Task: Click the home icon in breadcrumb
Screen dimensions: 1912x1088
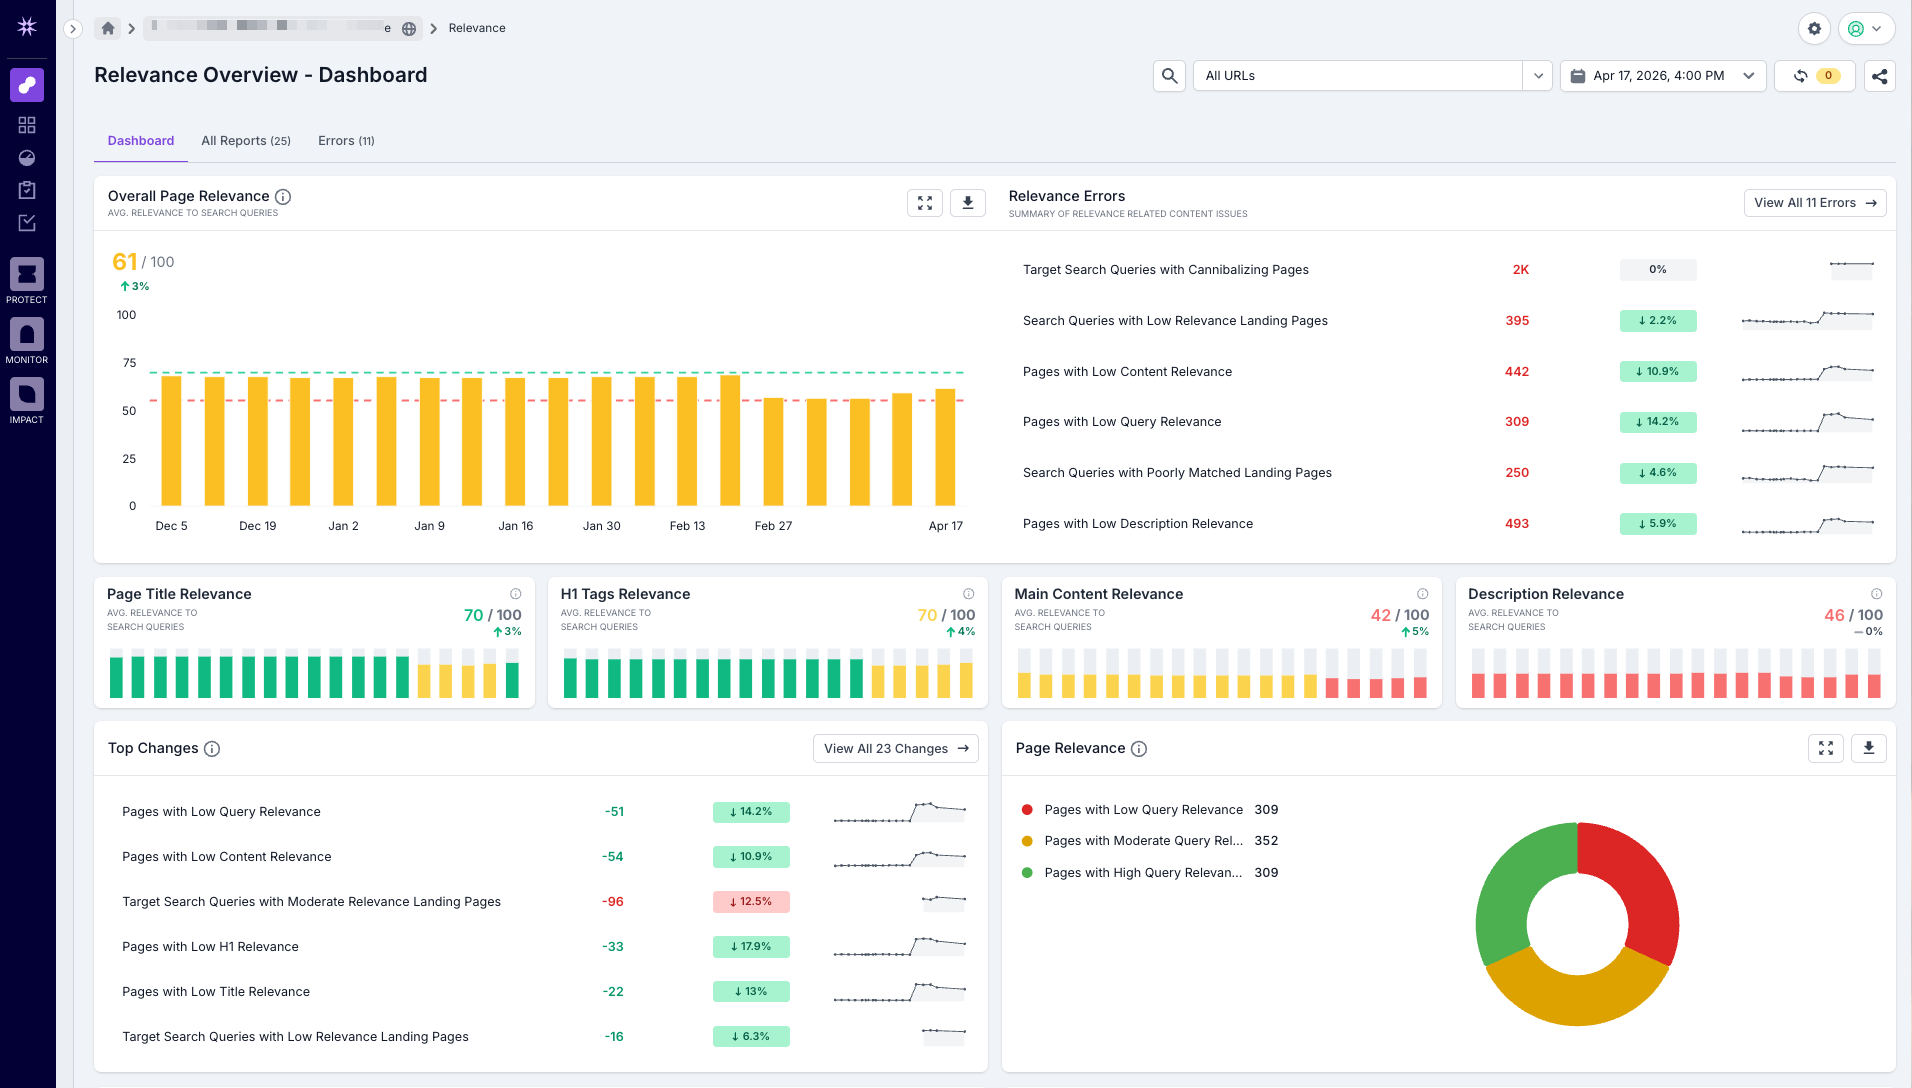Action: pyautogui.click(x=108, y=28)
